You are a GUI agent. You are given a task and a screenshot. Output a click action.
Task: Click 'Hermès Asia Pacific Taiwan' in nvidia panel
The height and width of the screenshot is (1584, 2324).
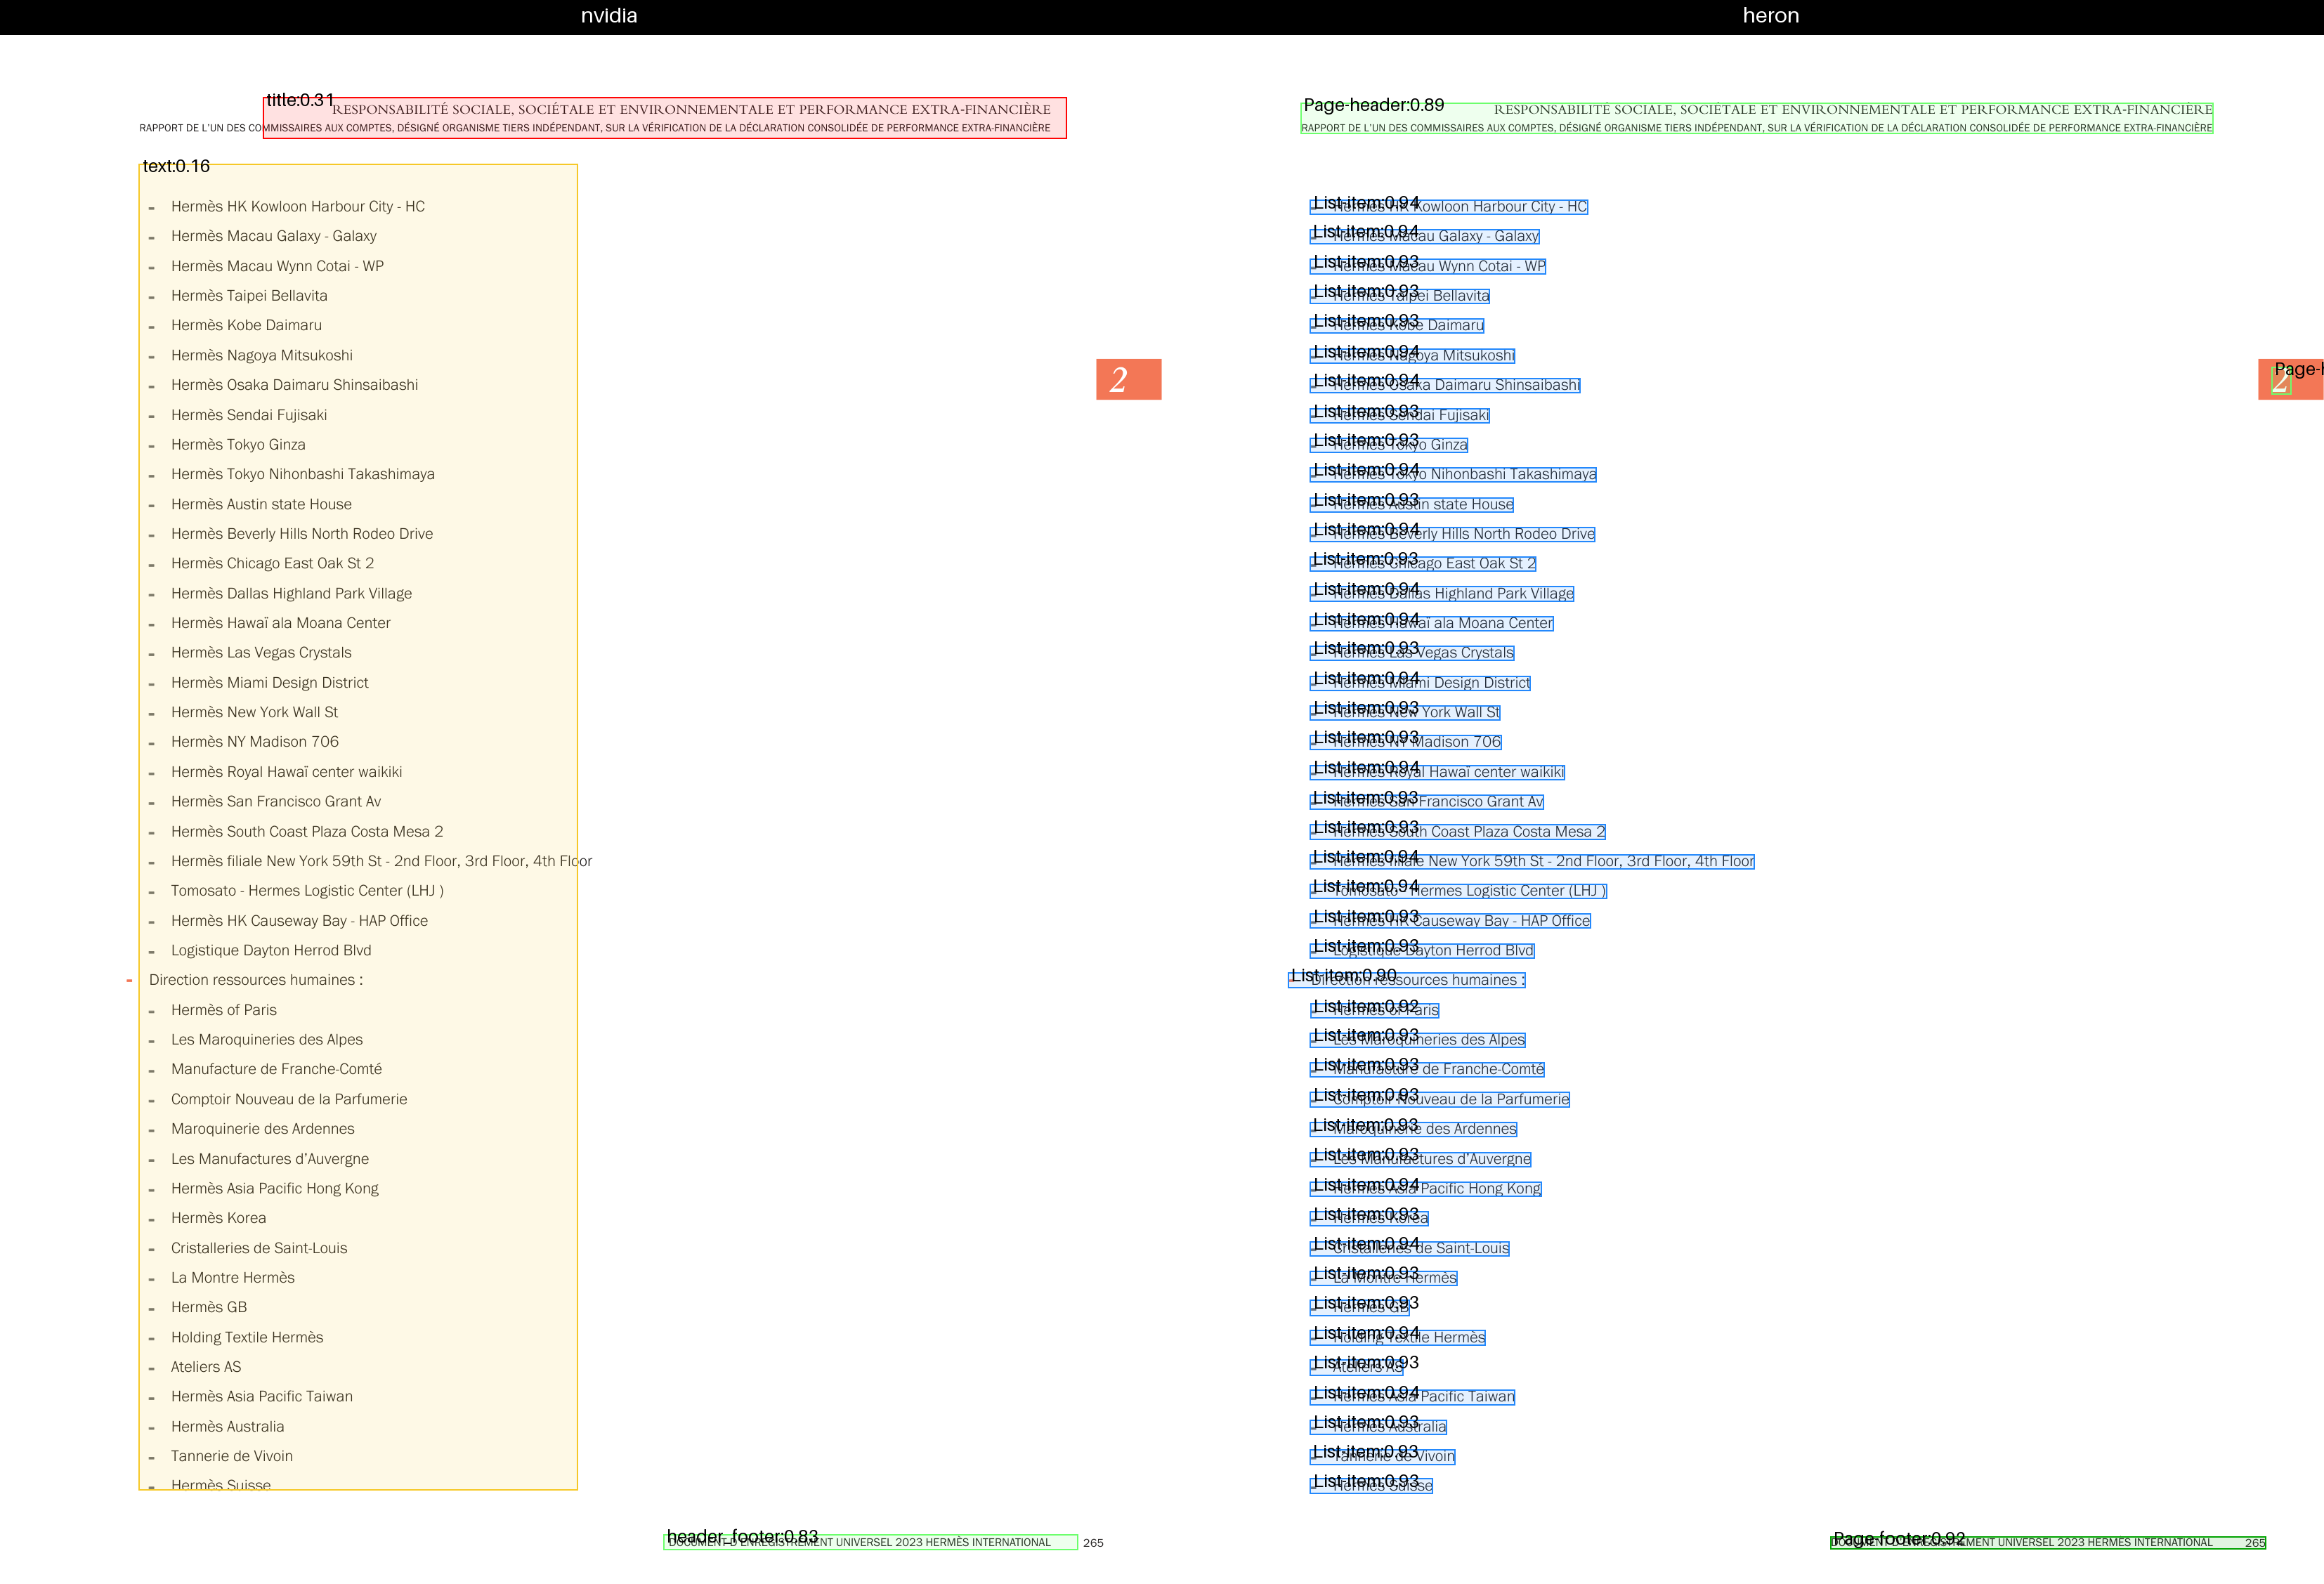262,1397
